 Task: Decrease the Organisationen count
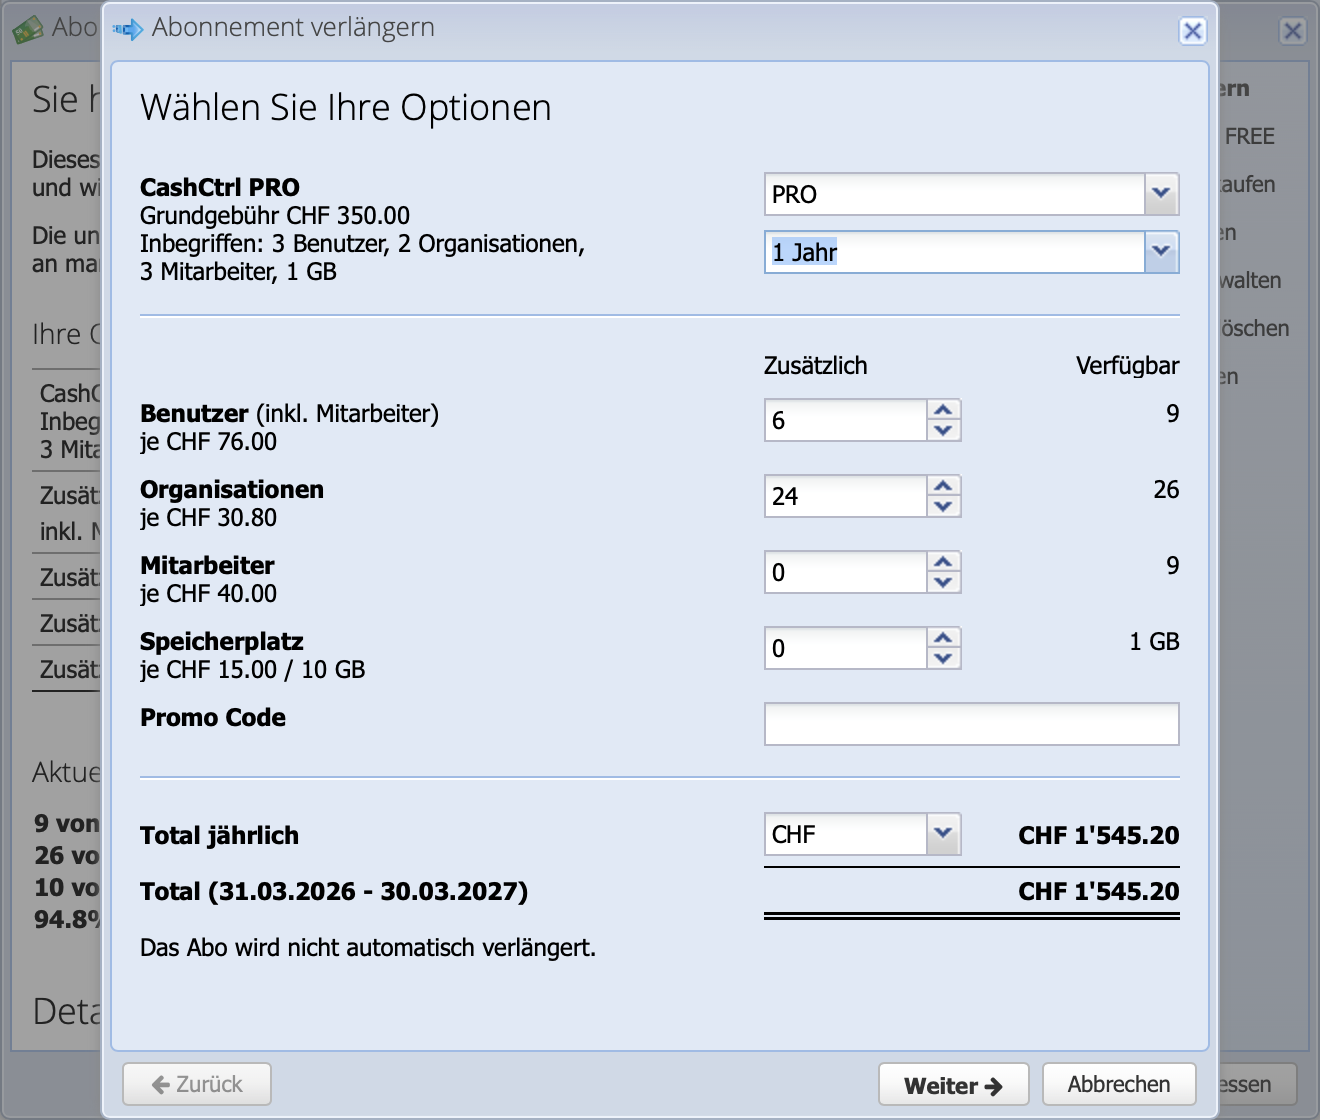pos(941,506)
